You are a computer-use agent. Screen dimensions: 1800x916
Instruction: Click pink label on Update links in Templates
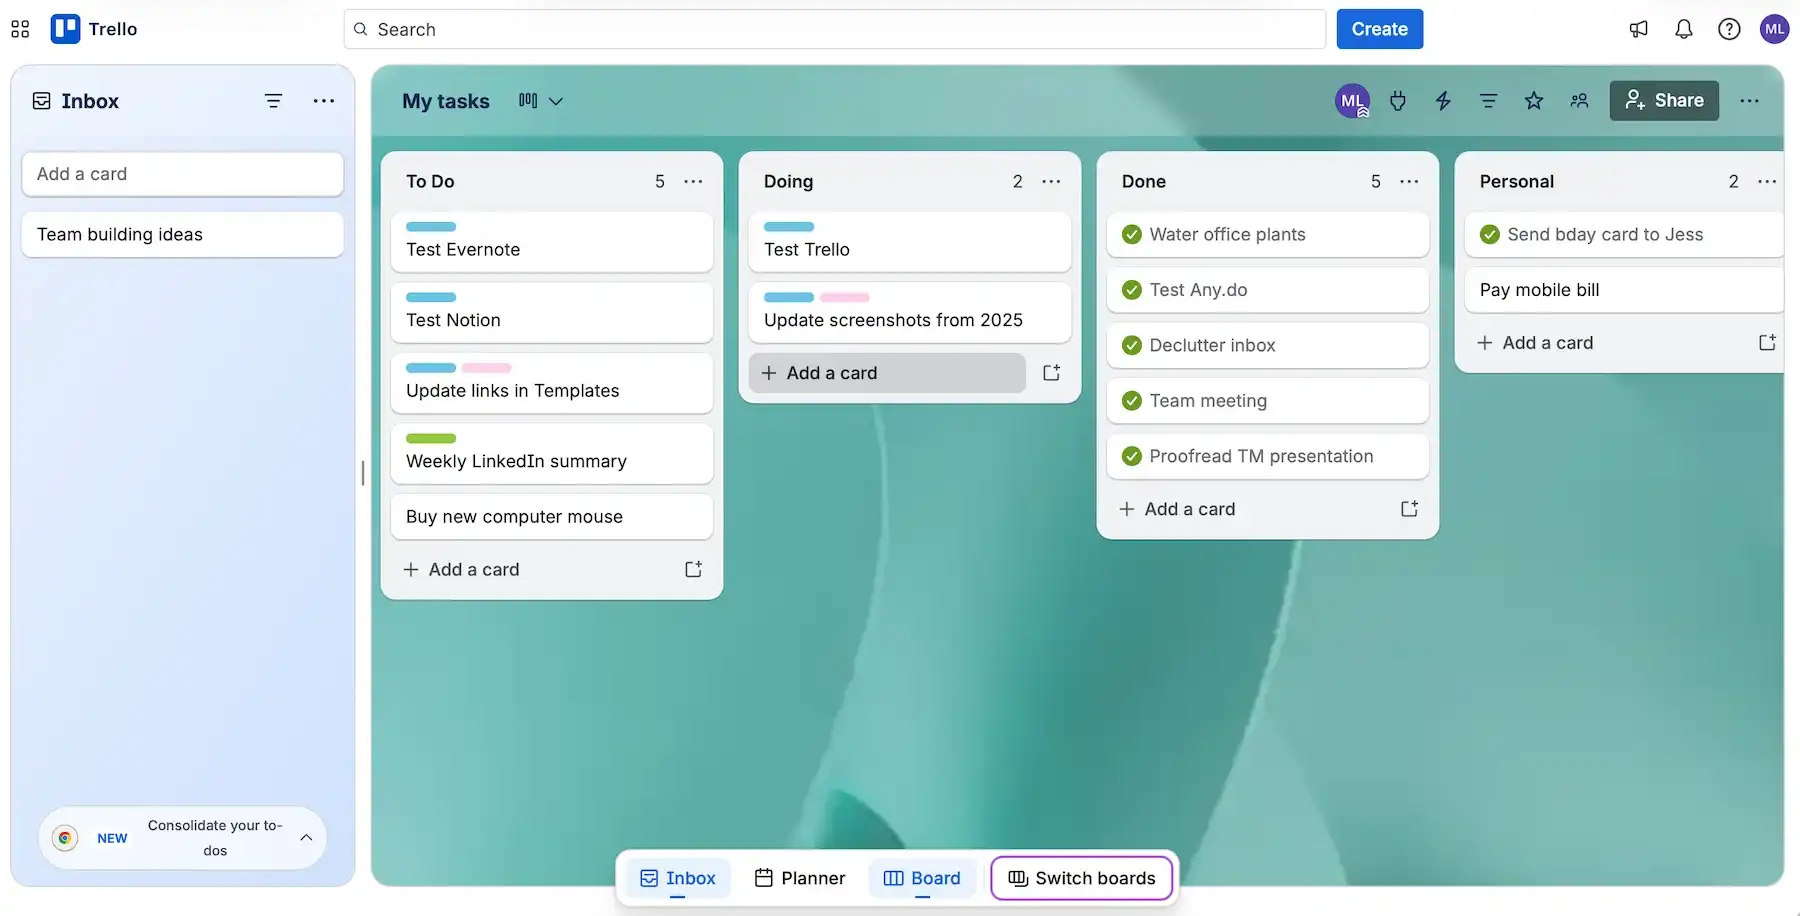487,368
